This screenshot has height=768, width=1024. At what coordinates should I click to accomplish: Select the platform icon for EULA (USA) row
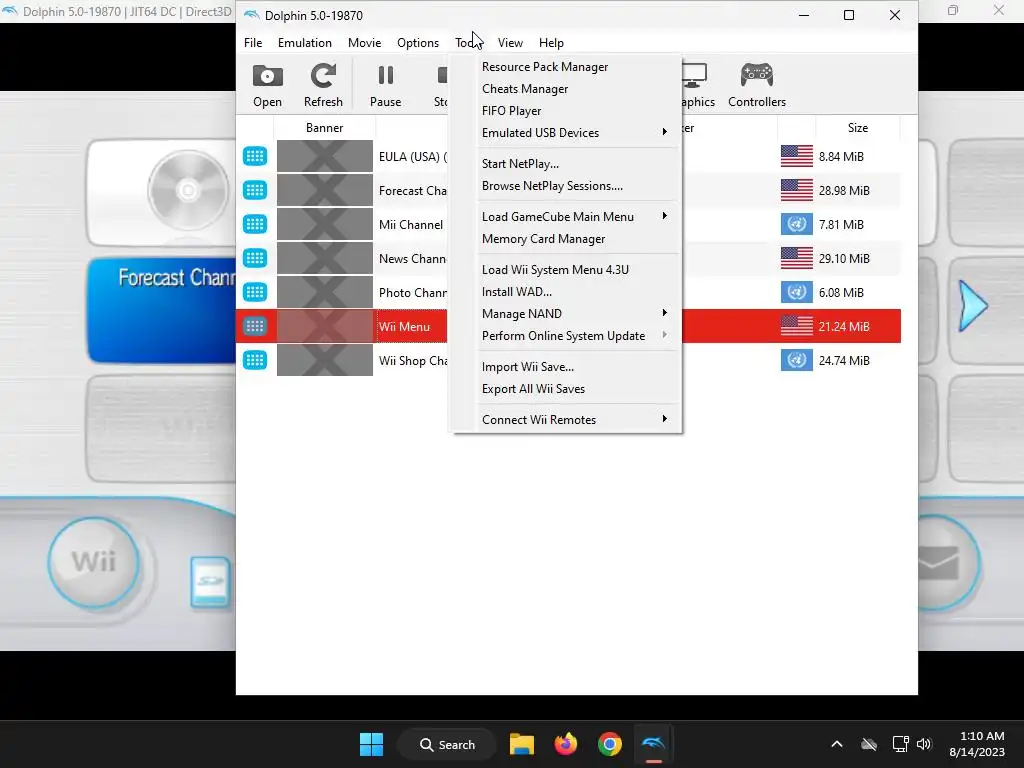coord(255,156)
